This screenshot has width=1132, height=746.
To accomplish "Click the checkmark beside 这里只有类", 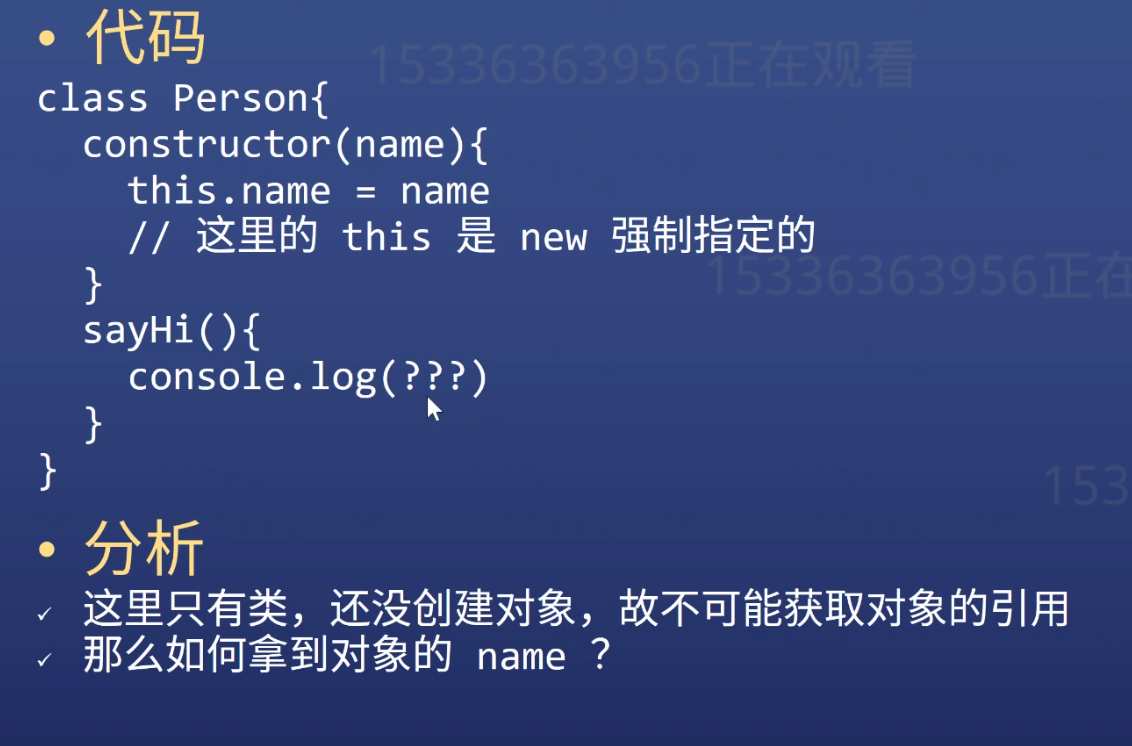I will [45, 614].
